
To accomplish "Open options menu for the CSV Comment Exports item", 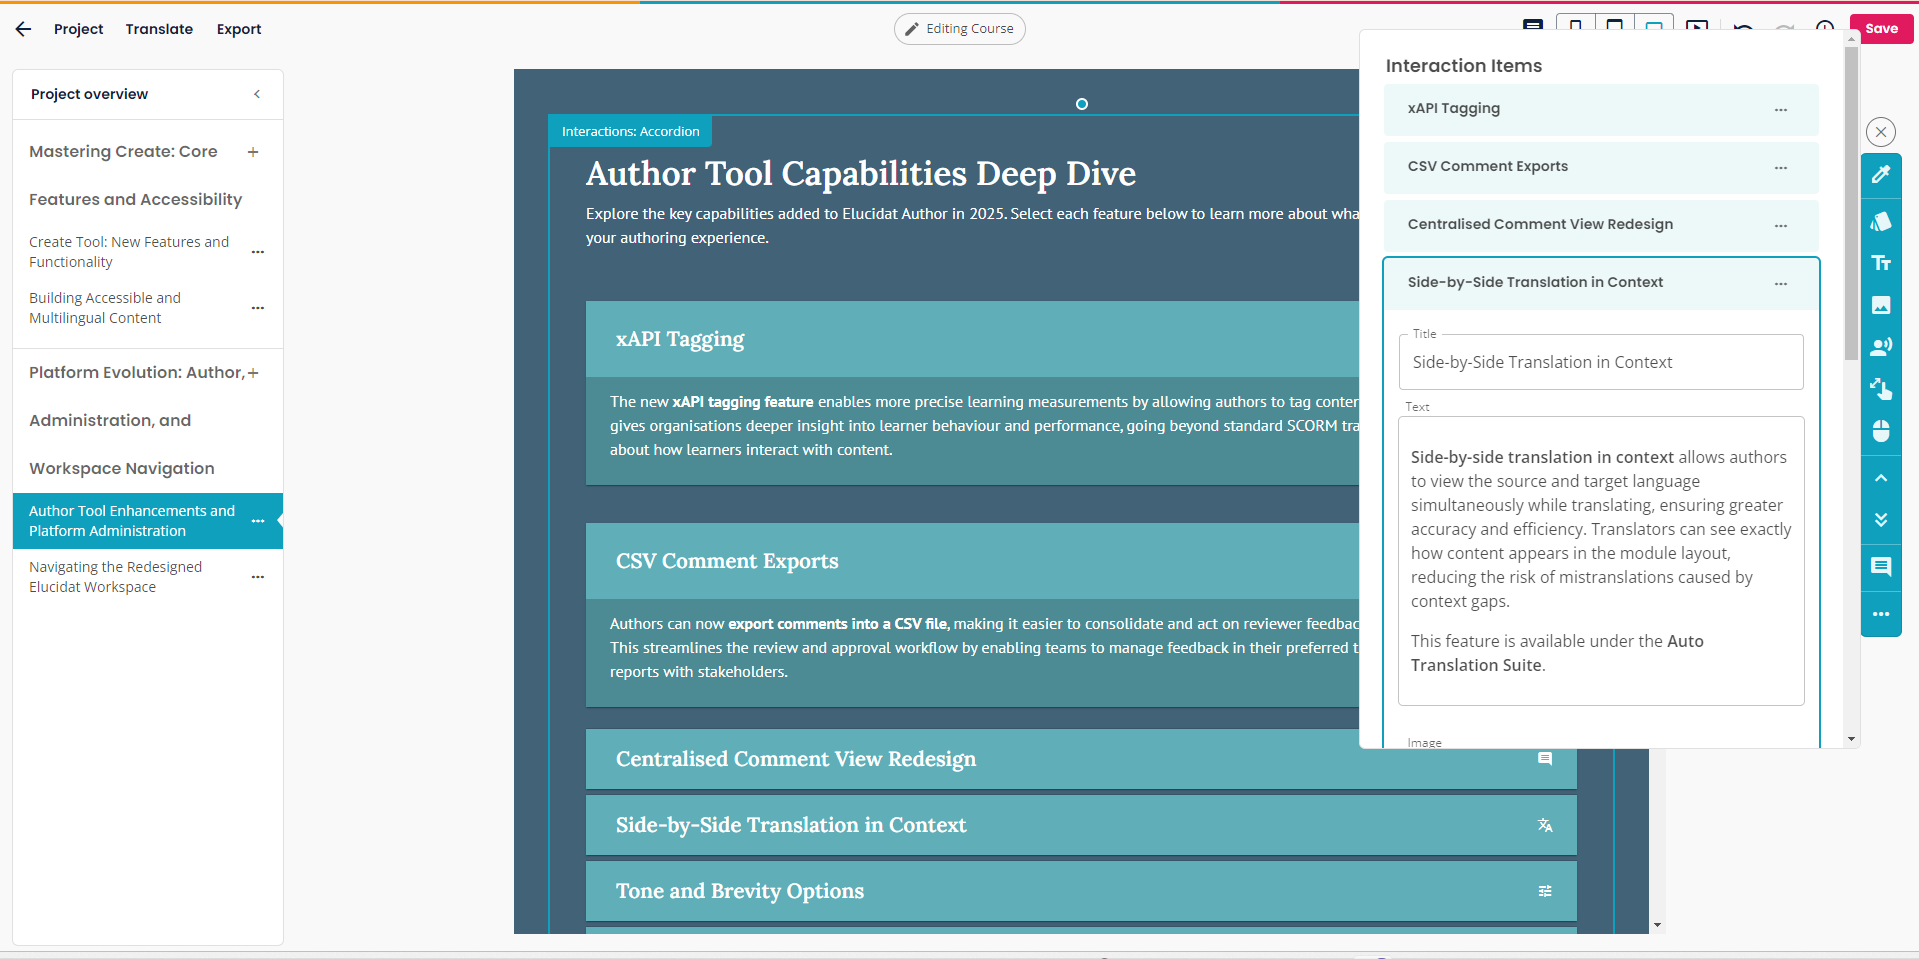I will coord(1781,168).
